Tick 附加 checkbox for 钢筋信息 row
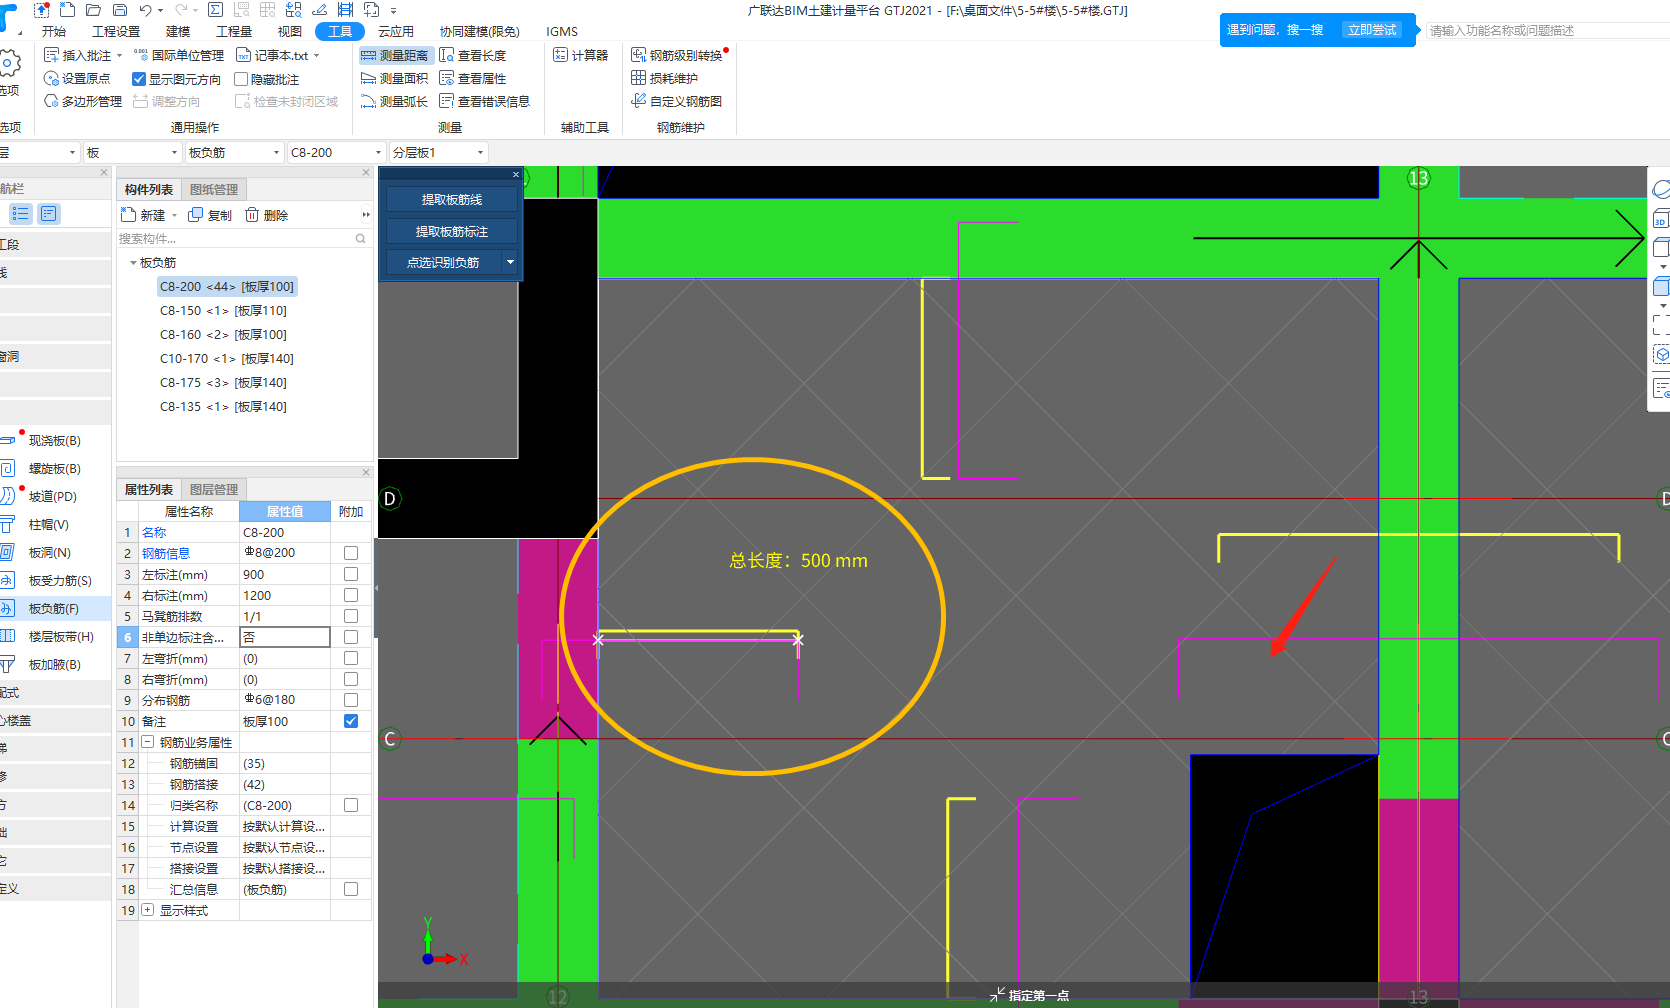Screen dimensions: 1670x1008 pos(351,553)
